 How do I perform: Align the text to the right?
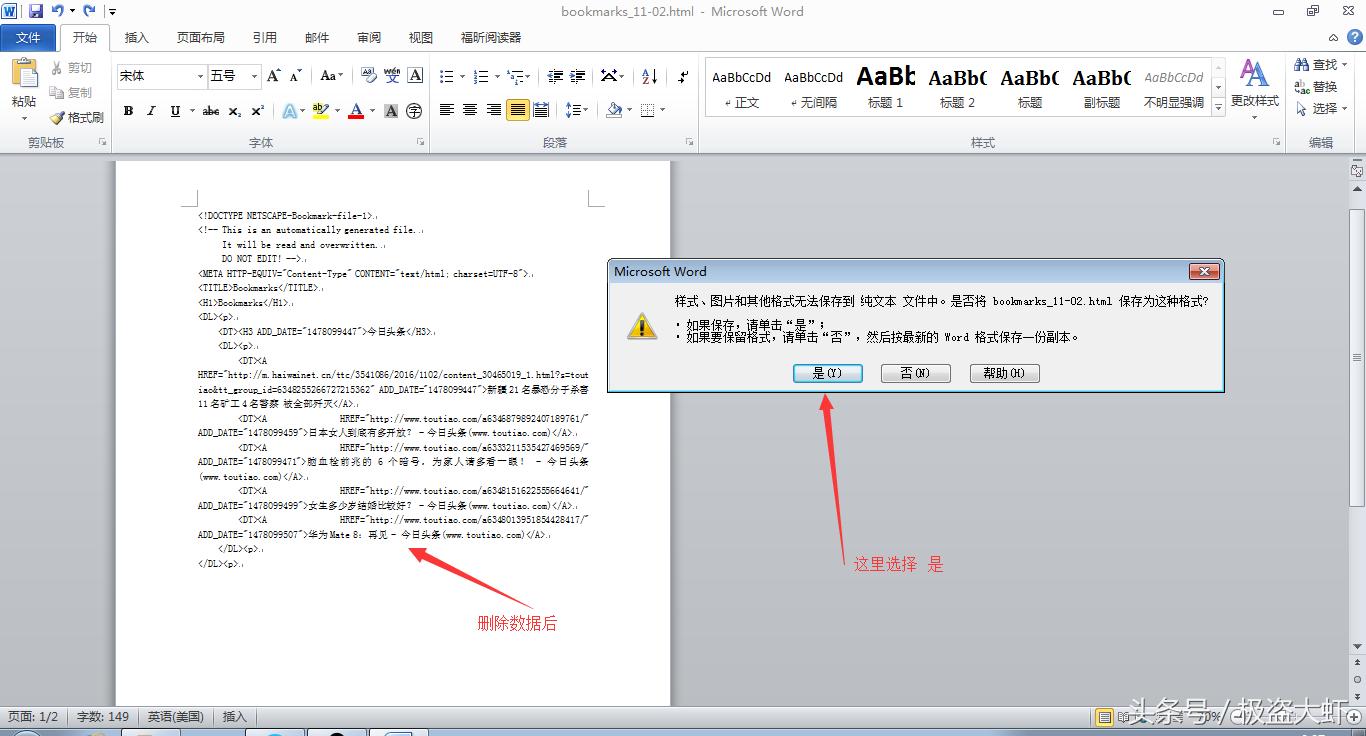tap(493, 110)
